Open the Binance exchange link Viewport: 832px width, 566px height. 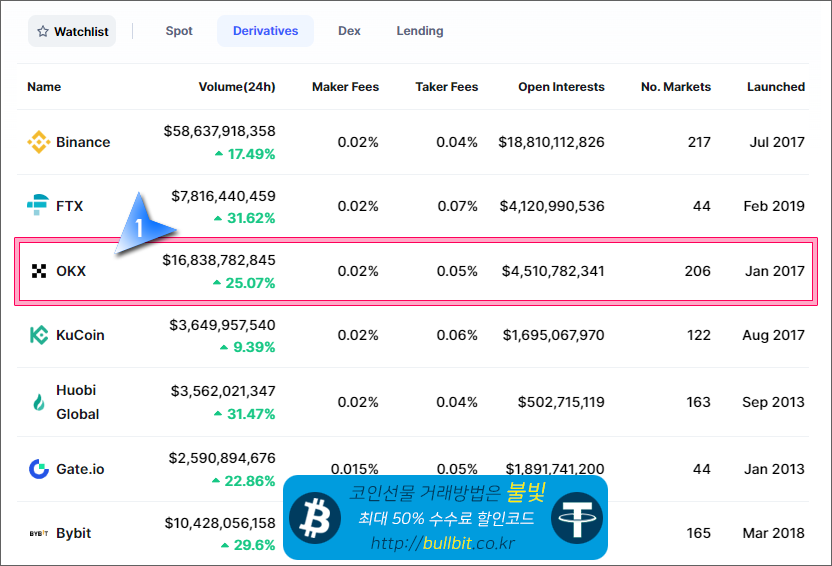(83, 142)
